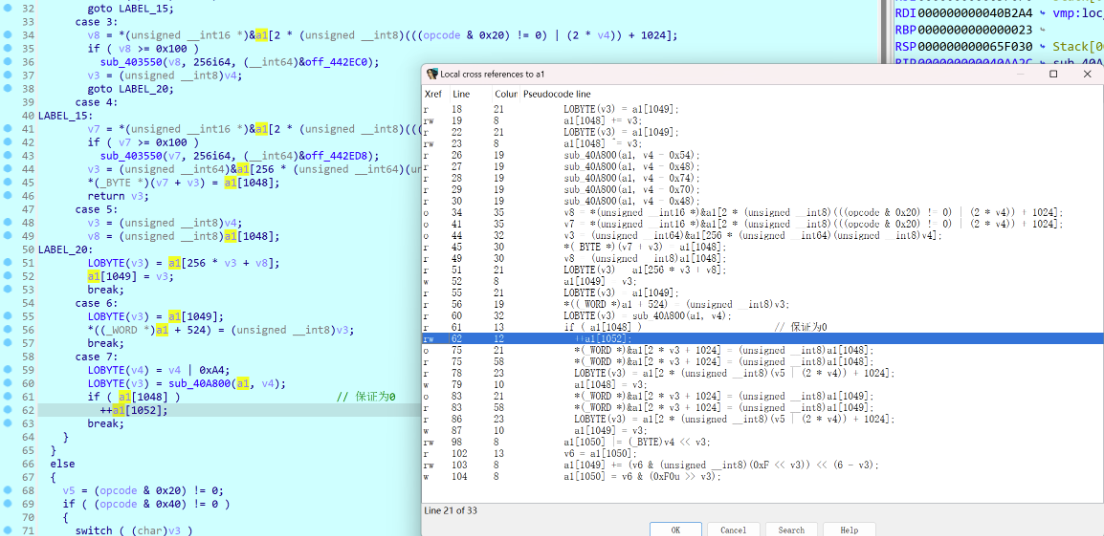Click the Xref type column header
The height and width of the screenshot is (536, 1104).
click(x=433, y=93)
